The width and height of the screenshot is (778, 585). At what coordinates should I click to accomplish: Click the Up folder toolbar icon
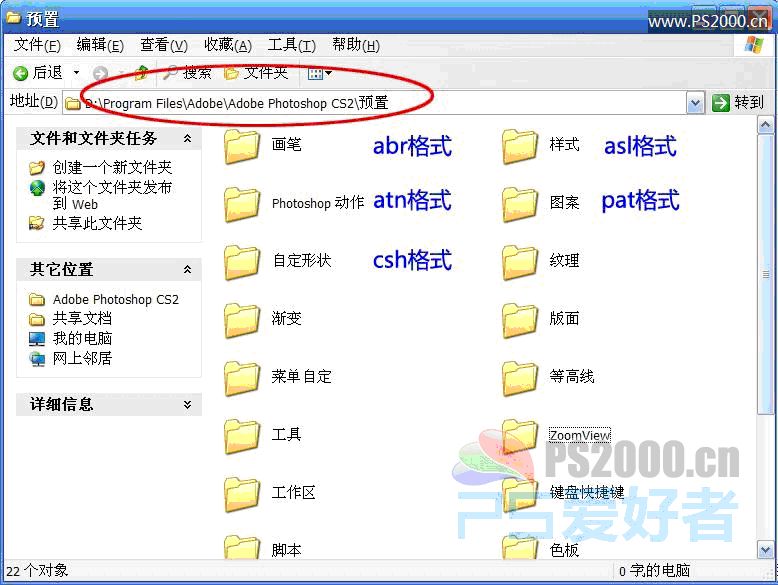141,73
